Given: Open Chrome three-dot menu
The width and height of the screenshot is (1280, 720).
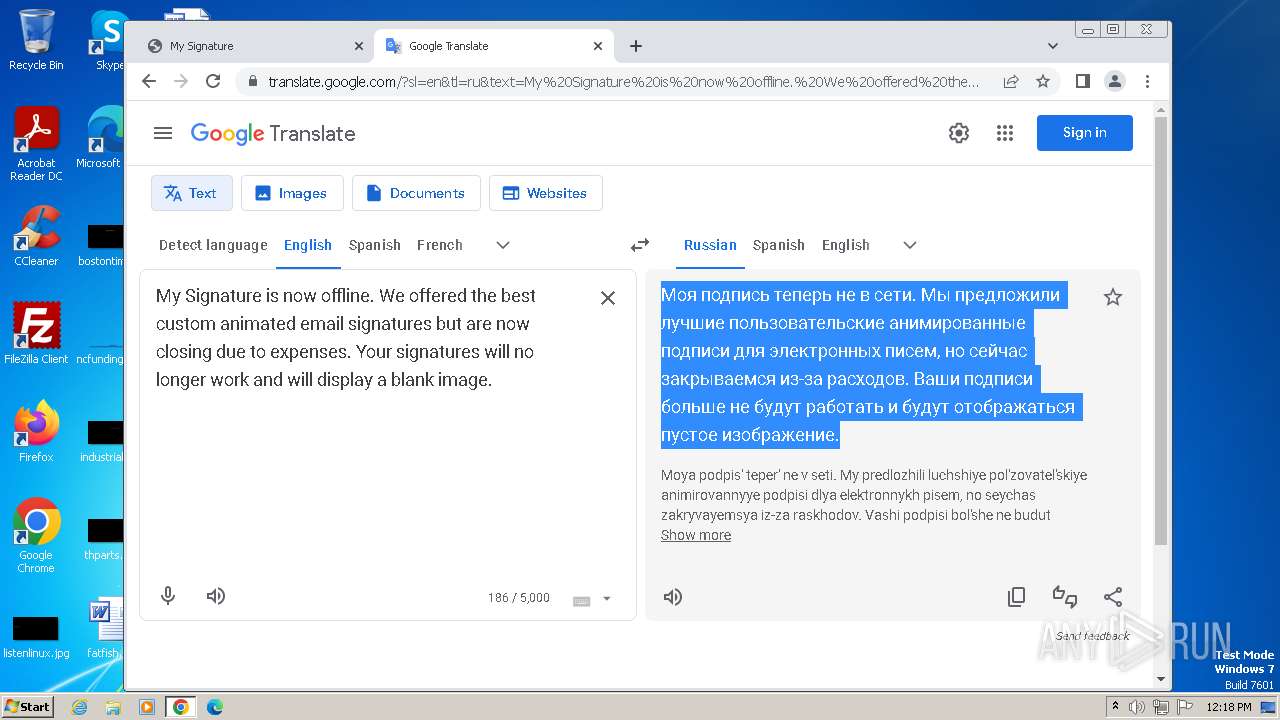Looking at the screenshot, I should (1147, 81).
